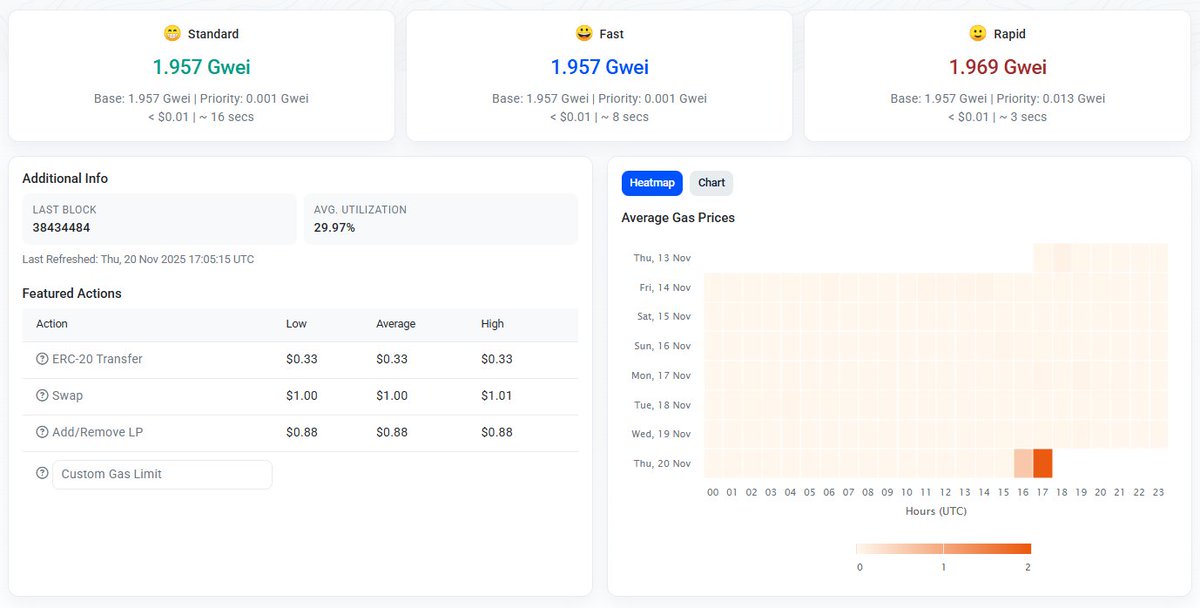Click the Average column header
The image size is (1200, 608).
(x=395, y=324)
